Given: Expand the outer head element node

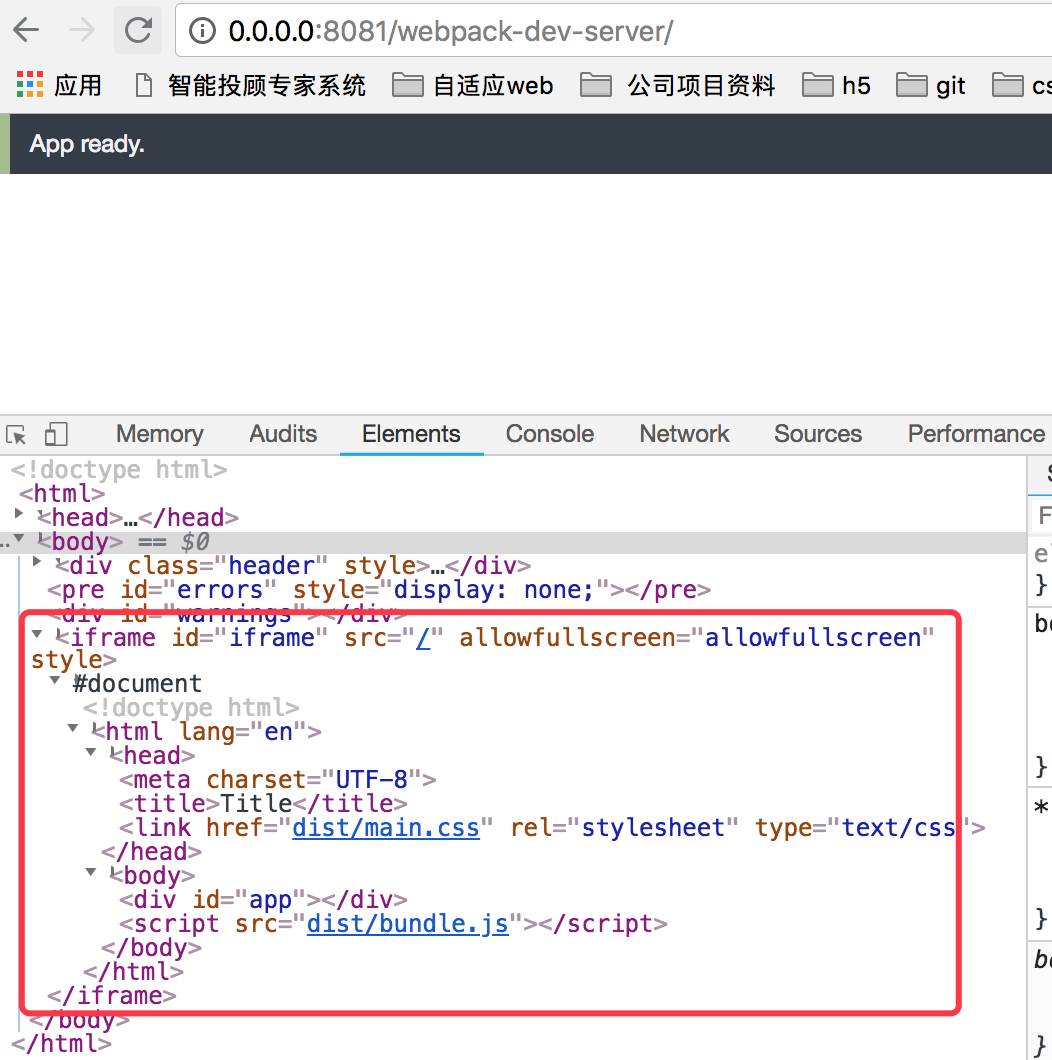Looking at the screenshot, I should point(19,514).
